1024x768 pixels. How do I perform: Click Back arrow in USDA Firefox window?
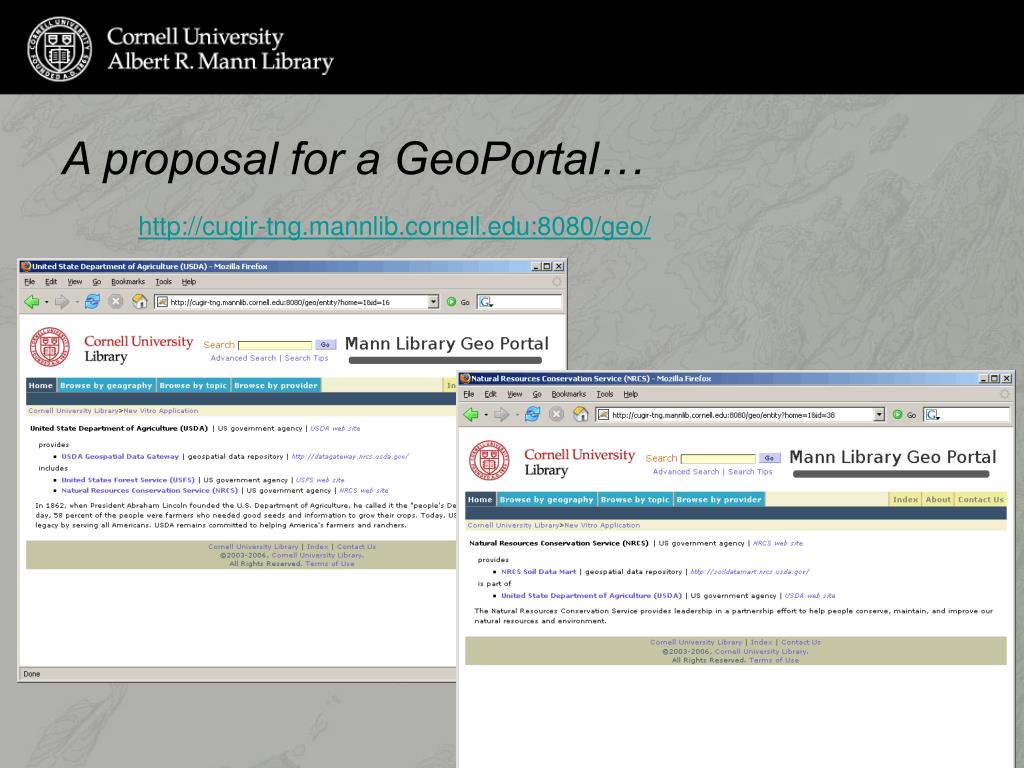click(31, 302)
